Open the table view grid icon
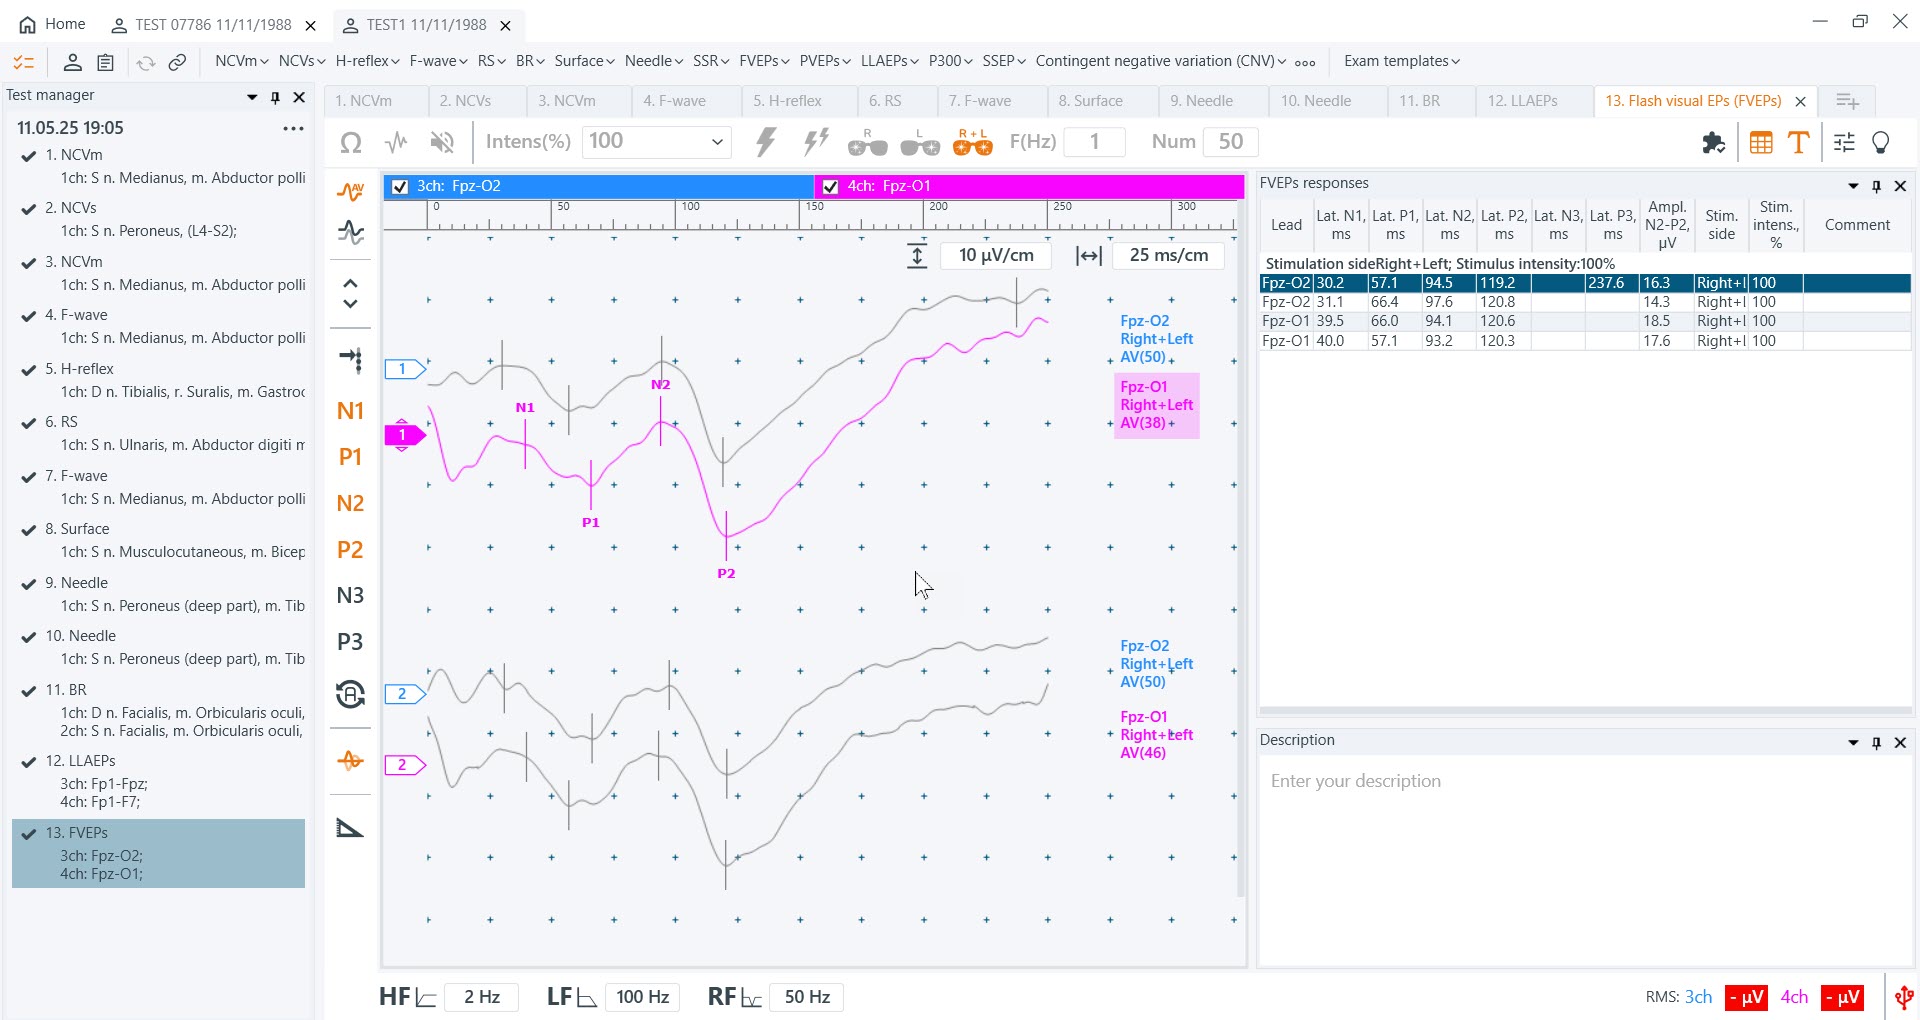1920x1020 pixels. tap(1761, 143)
